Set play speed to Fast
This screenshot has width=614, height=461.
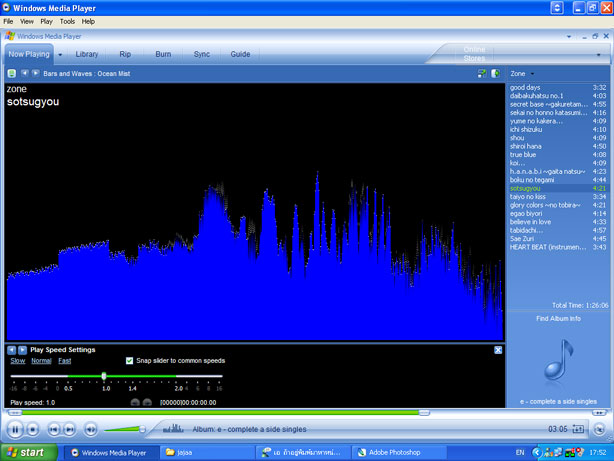(65, 361)
